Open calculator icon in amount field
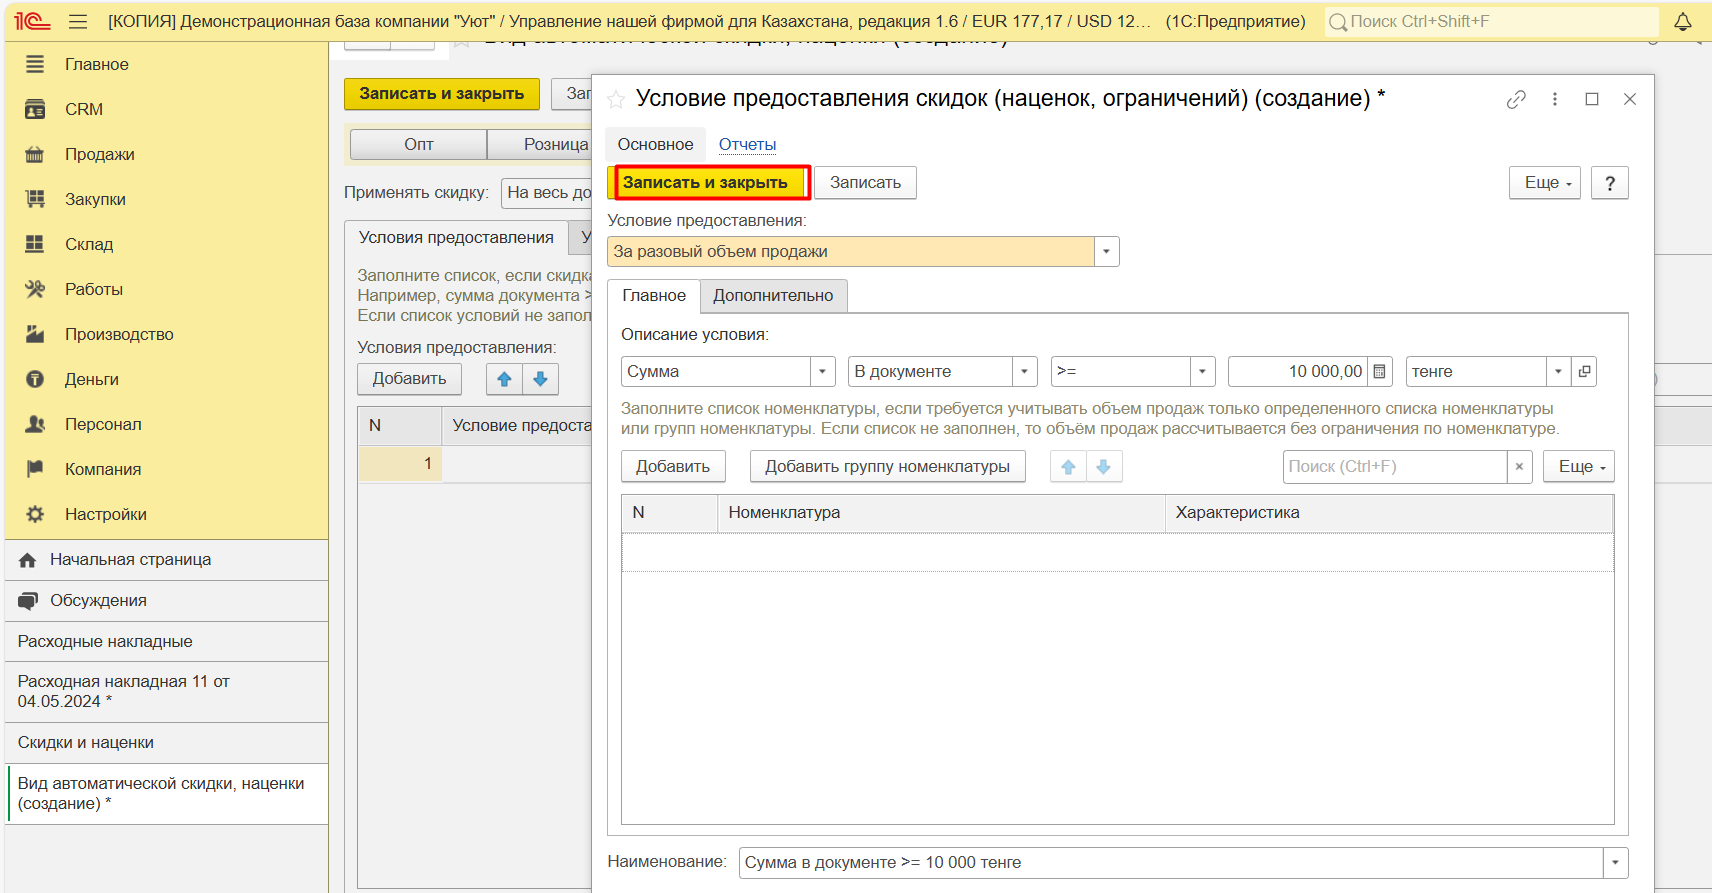This screenshot has width=1712, height=893. pos(1379,371)
